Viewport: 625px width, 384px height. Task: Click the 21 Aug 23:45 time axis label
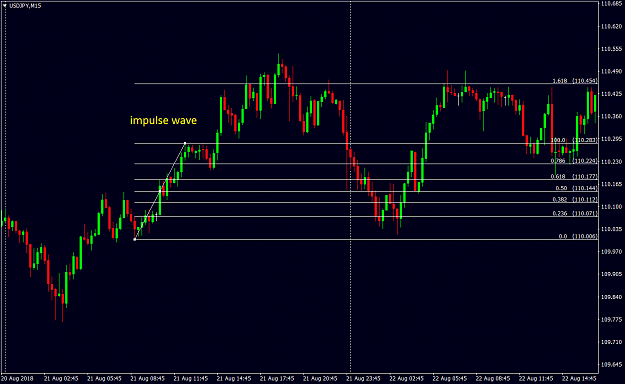tap(364, 378)
